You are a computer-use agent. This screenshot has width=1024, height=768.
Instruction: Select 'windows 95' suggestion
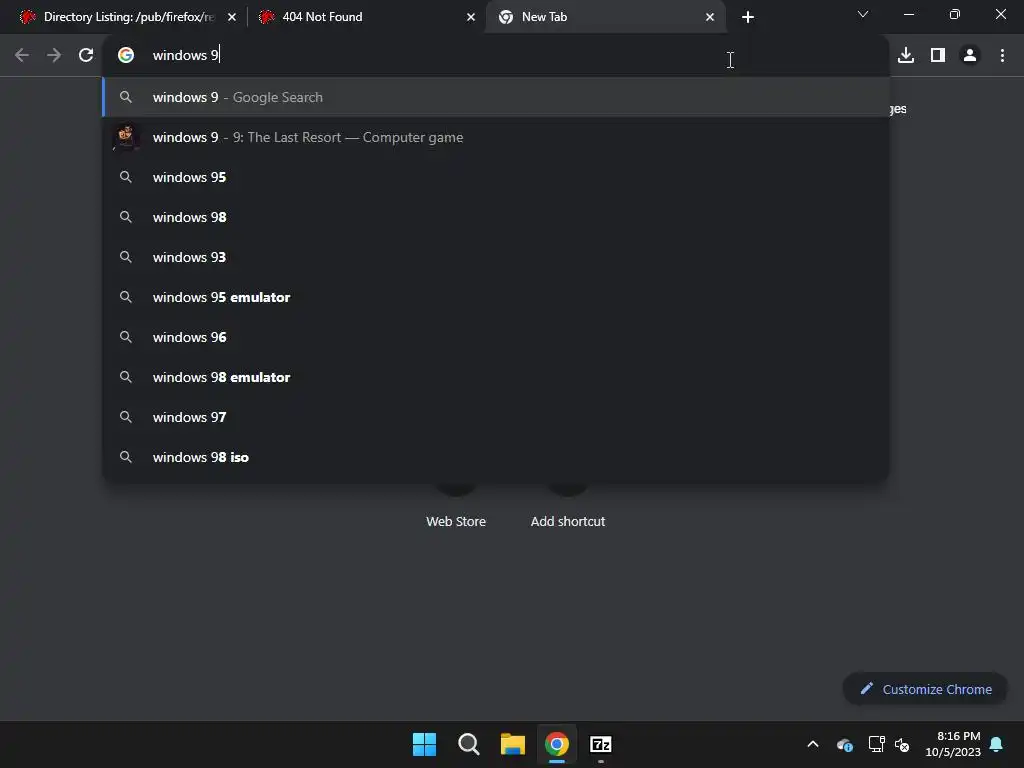496,177
